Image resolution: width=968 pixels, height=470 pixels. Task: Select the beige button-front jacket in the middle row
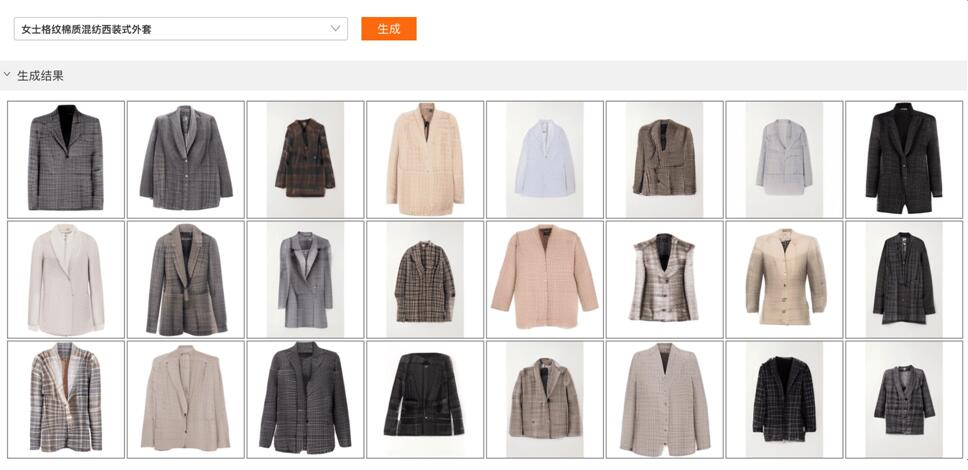(784, 280)
